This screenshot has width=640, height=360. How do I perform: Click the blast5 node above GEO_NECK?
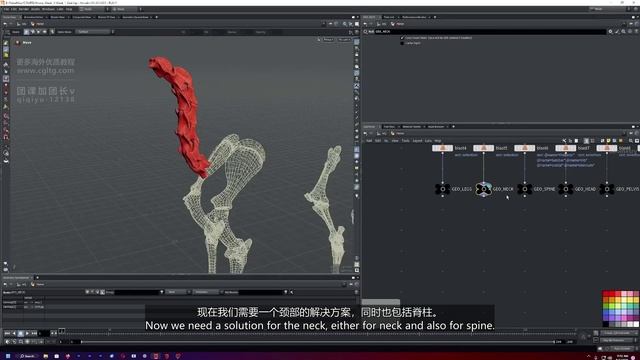point(484,148)
